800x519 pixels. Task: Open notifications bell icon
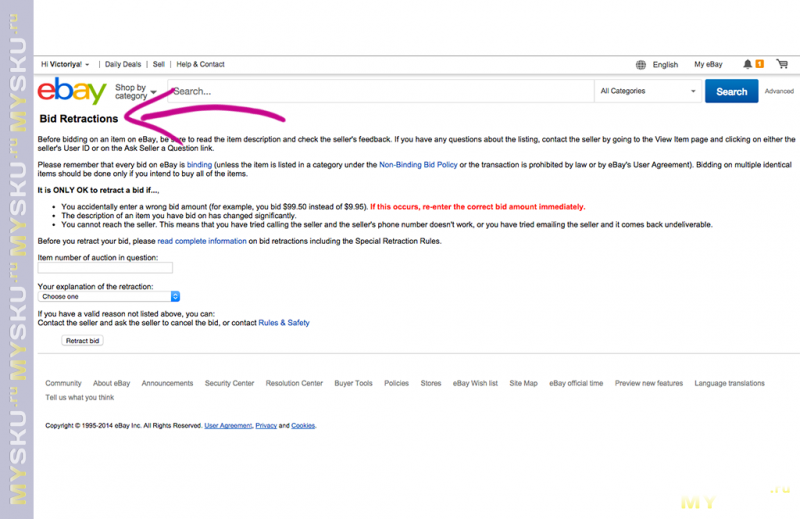(748, 64)
